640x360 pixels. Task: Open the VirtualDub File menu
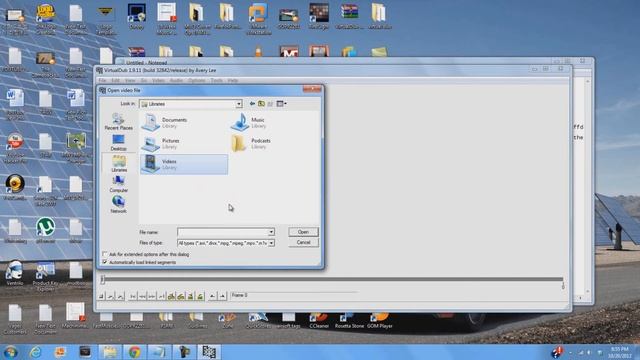tap(102, 80)
